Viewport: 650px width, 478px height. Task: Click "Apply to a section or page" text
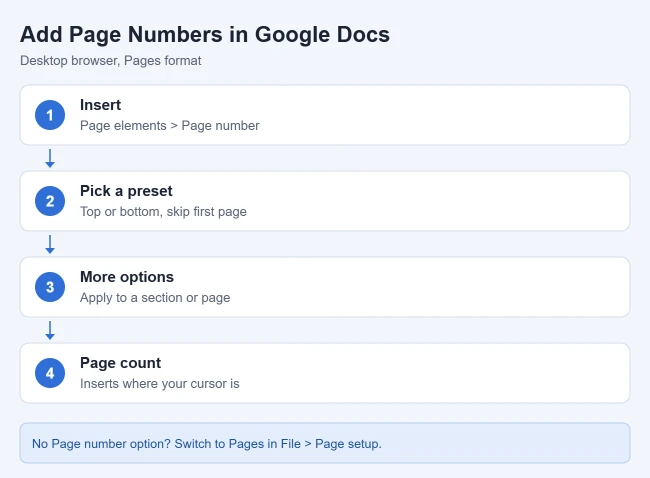tap(155, 298)
